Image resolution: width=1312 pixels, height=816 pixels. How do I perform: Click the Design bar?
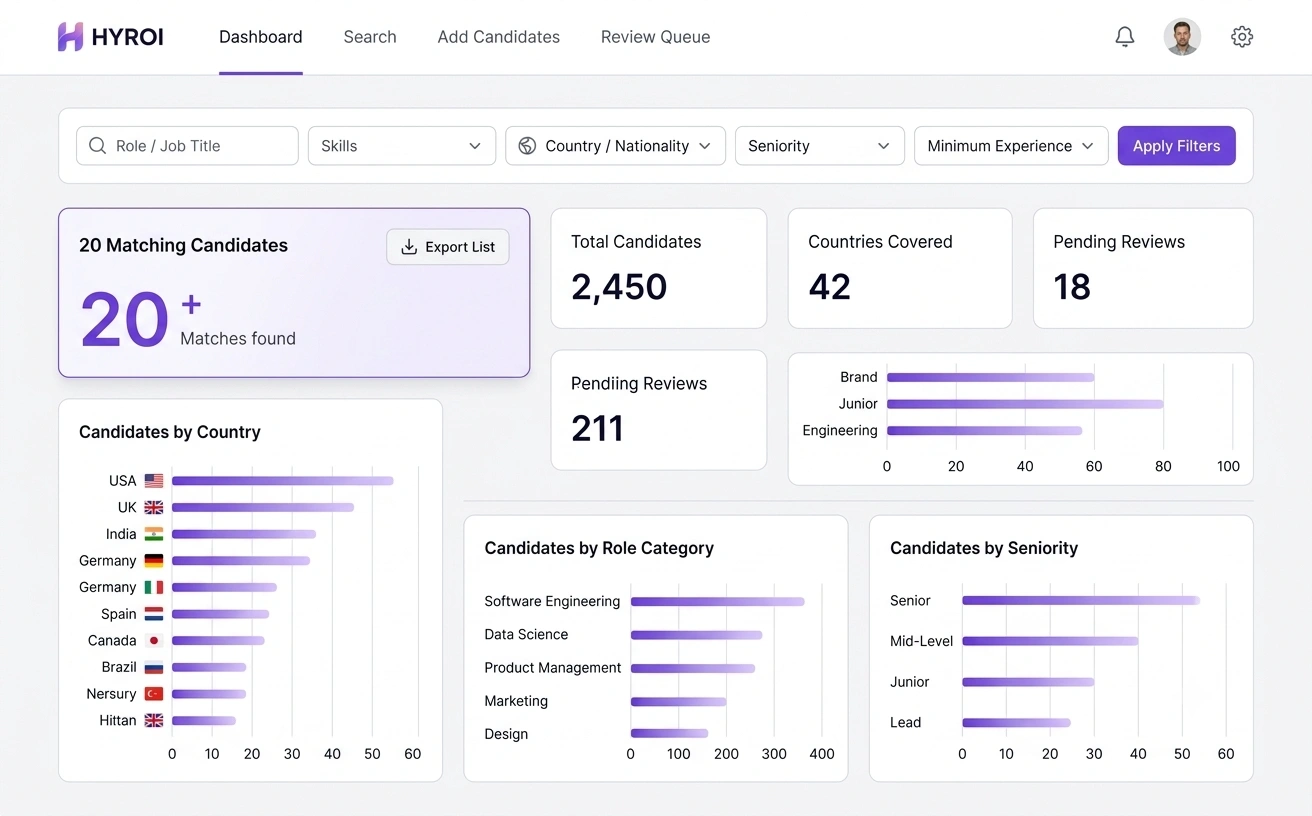click(670, 733)
